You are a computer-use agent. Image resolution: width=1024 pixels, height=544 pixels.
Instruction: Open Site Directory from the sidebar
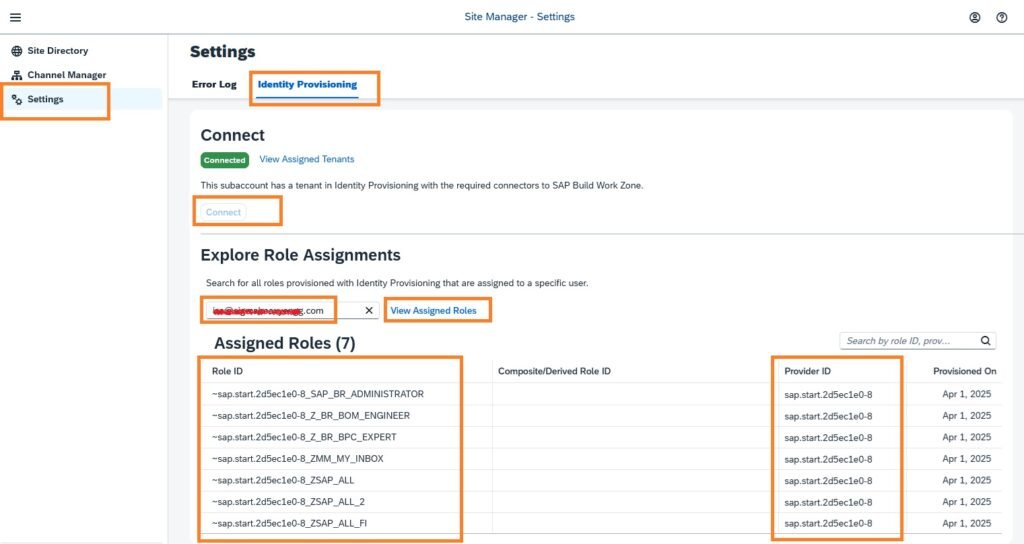[57, 51]
